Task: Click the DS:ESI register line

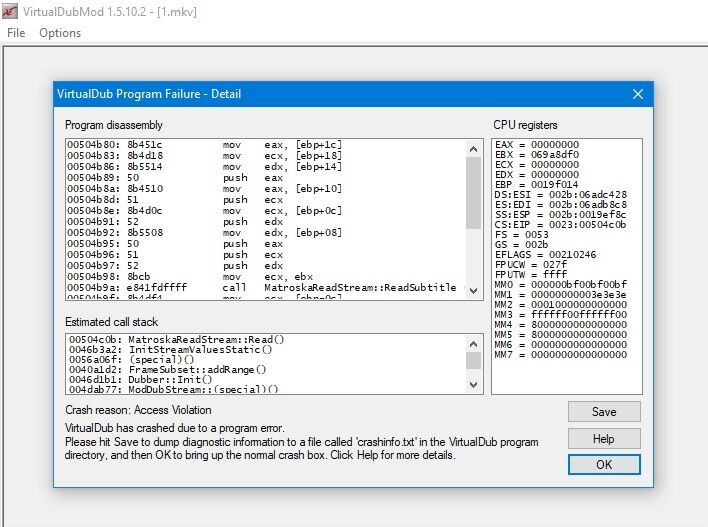Action: pyautogui.click(x=561, y=194)
